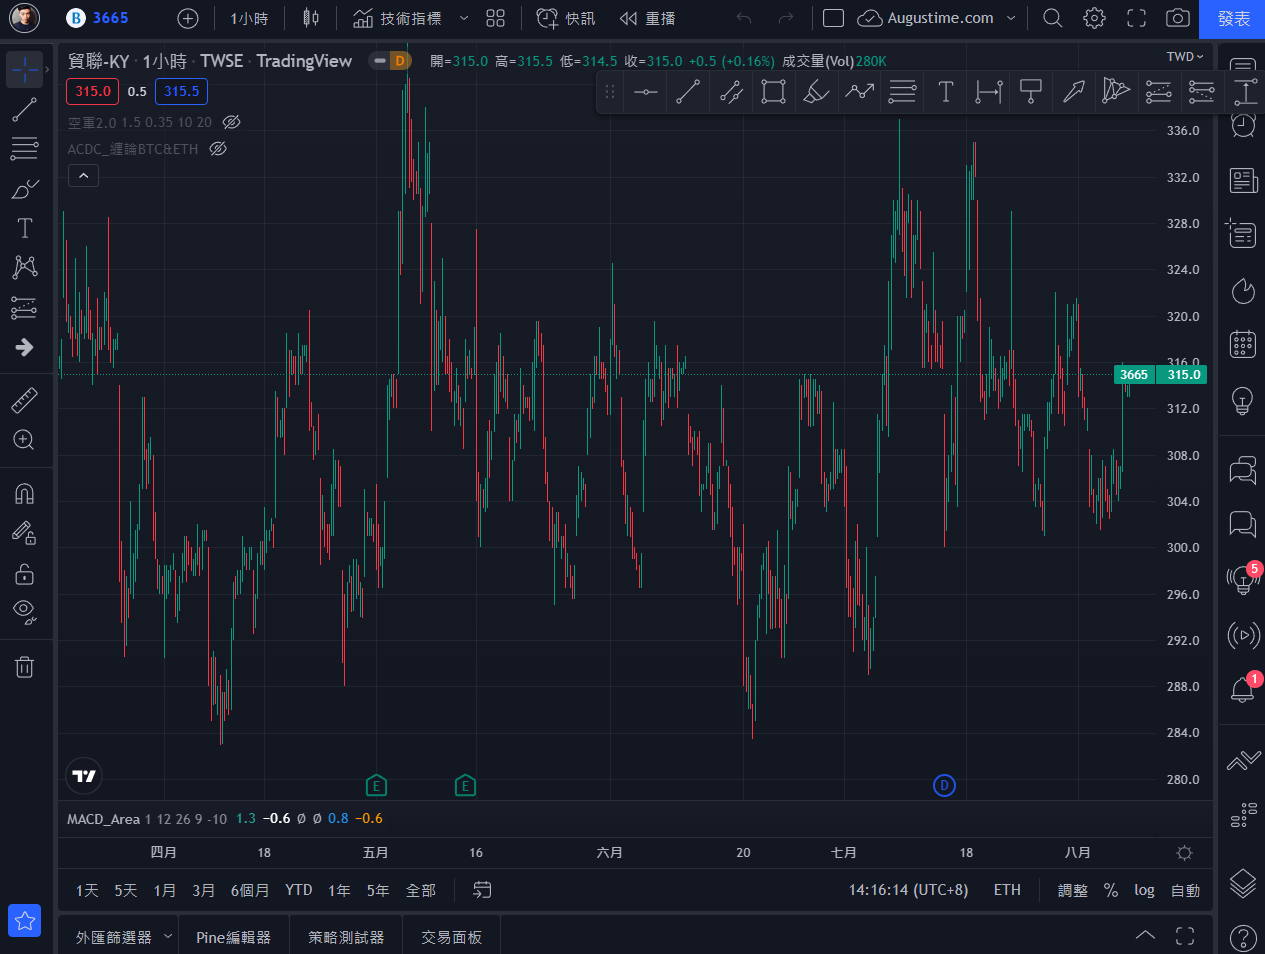Pick the date range measure in the floating toolbar

coord(988,92)
